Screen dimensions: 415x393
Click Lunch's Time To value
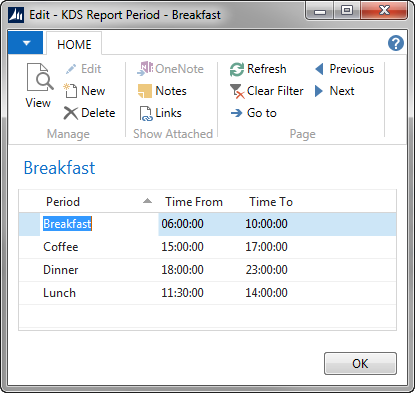coord(266,293)
